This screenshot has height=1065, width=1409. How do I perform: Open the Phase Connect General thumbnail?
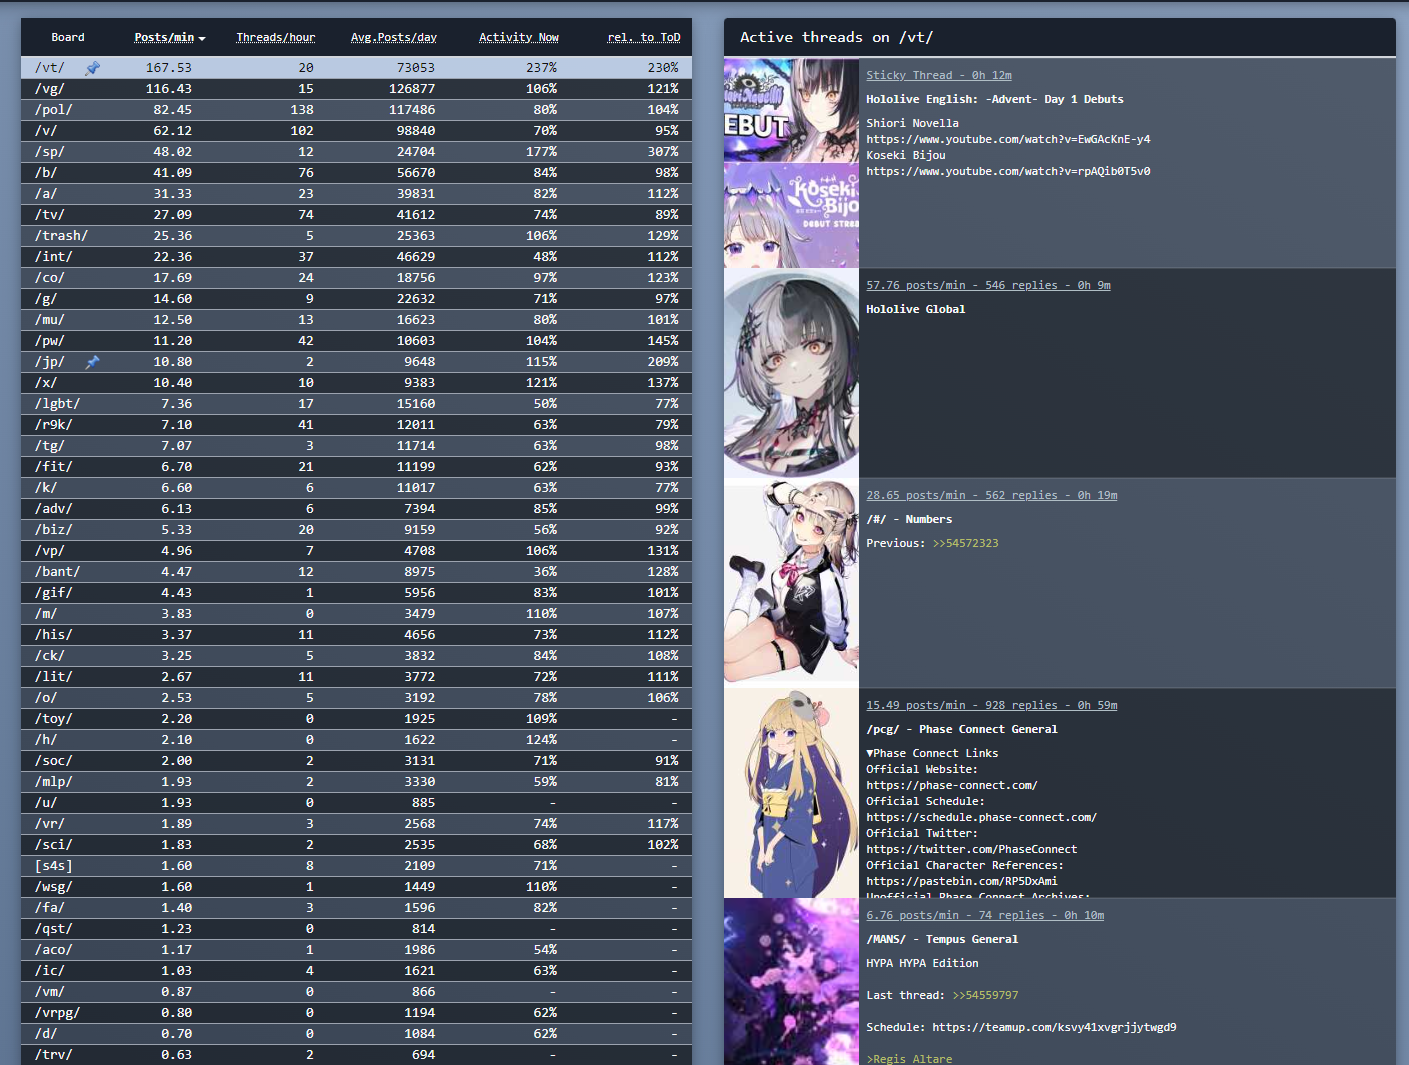[791, 793]
